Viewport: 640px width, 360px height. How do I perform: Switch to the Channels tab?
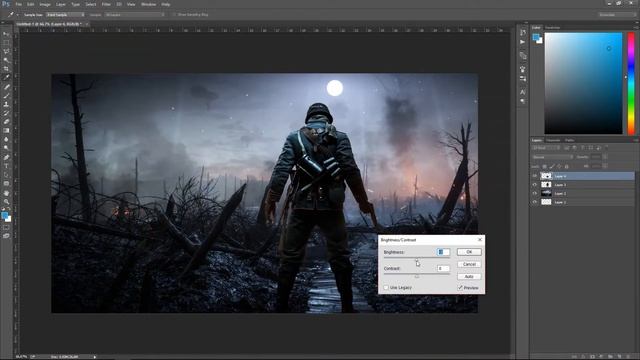coord(553,140)
